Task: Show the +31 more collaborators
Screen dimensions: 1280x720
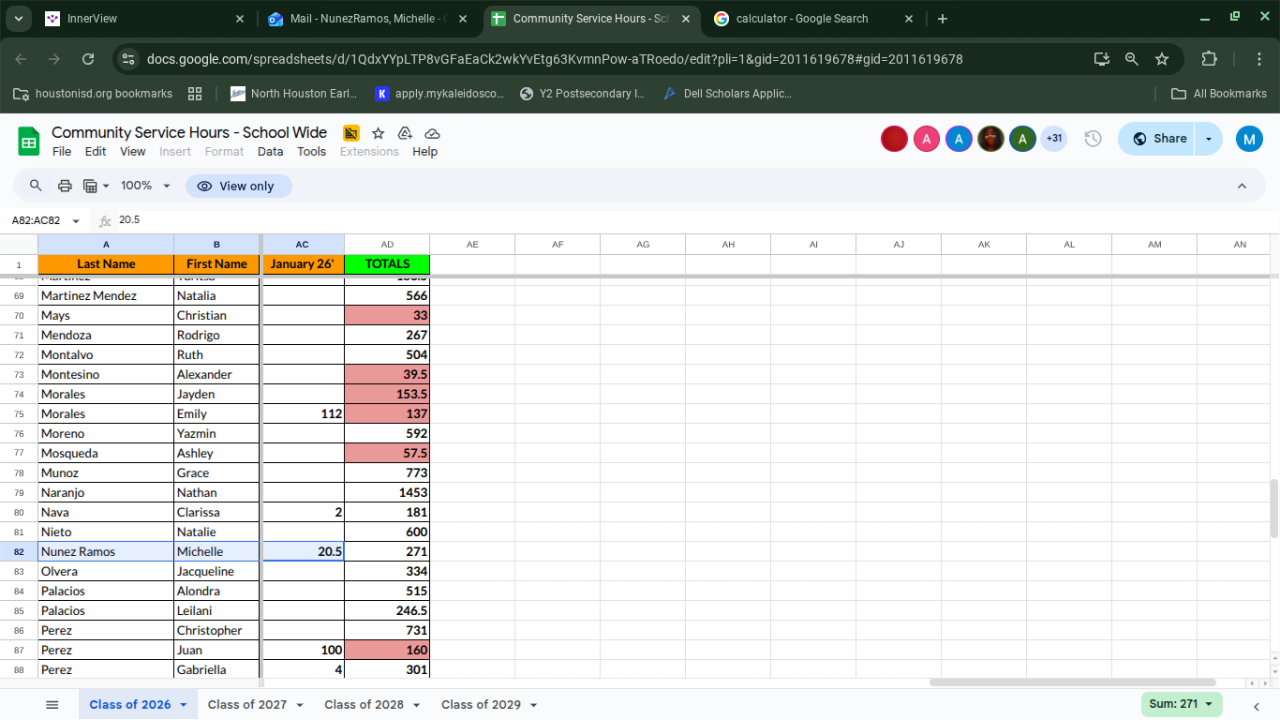Action: (x=1054, y=139)
